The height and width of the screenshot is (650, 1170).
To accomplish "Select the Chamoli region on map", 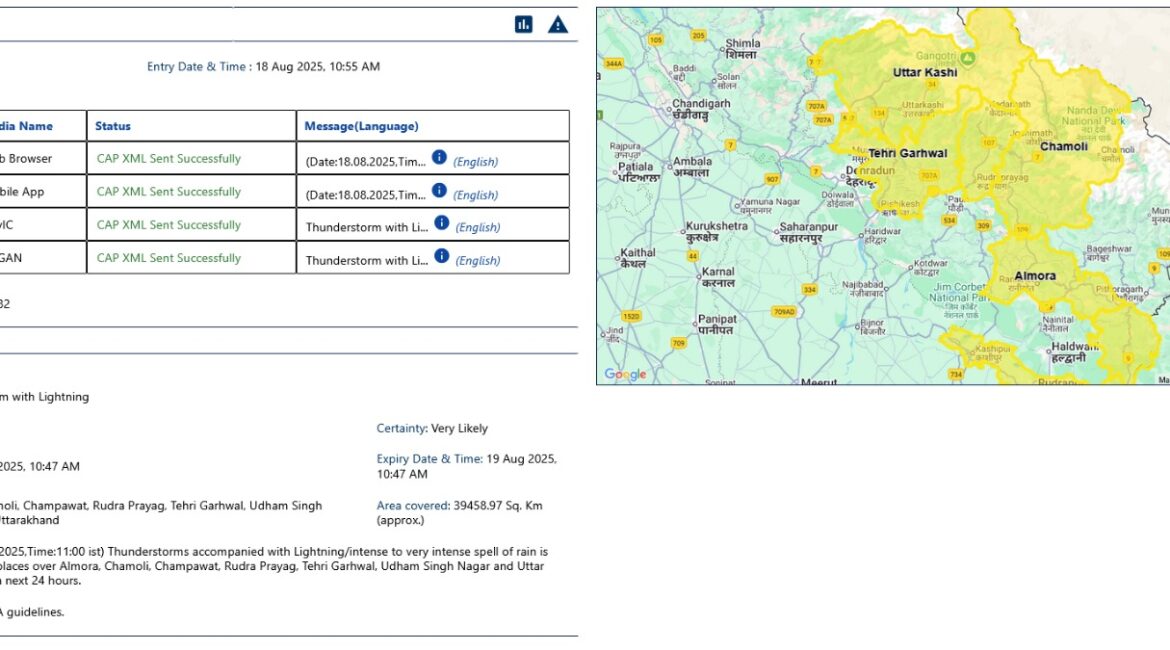I will tap(1063, 147).
